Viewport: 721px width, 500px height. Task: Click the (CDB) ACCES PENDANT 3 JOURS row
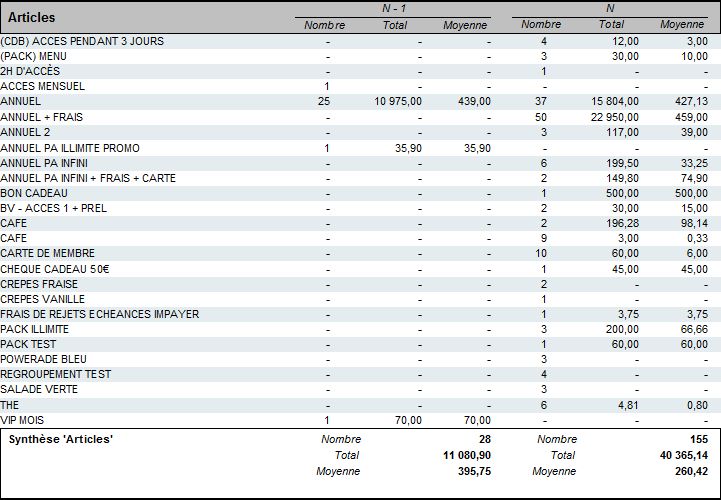click(x=82, y=41)
